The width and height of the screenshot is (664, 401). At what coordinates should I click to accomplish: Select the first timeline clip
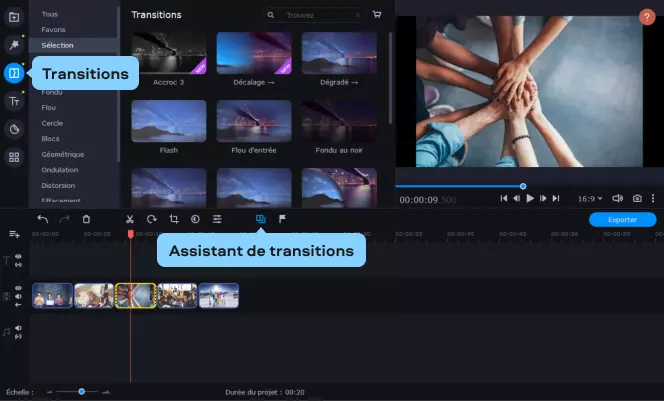coord(53,295)
